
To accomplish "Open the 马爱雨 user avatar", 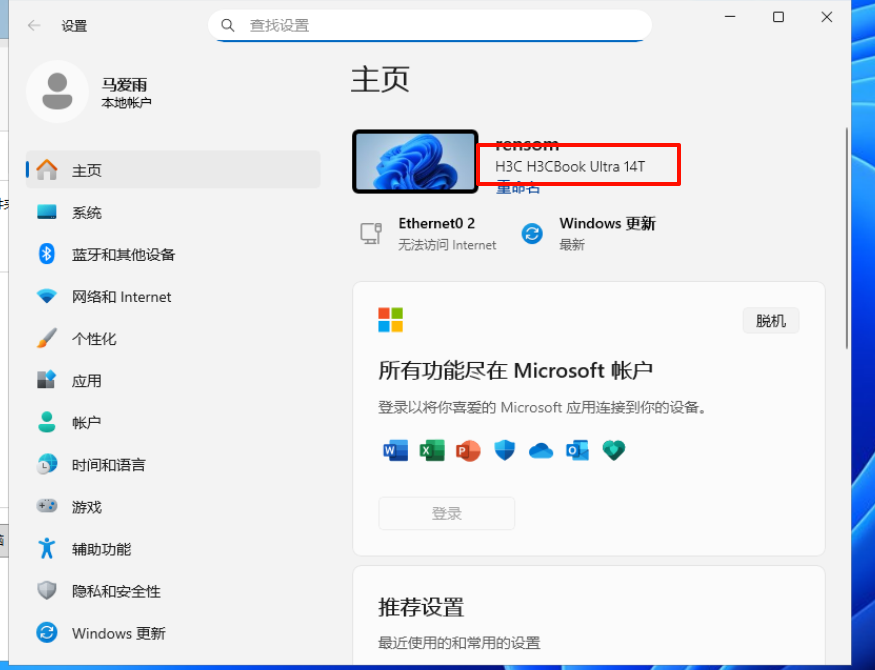I will point(57,91).
